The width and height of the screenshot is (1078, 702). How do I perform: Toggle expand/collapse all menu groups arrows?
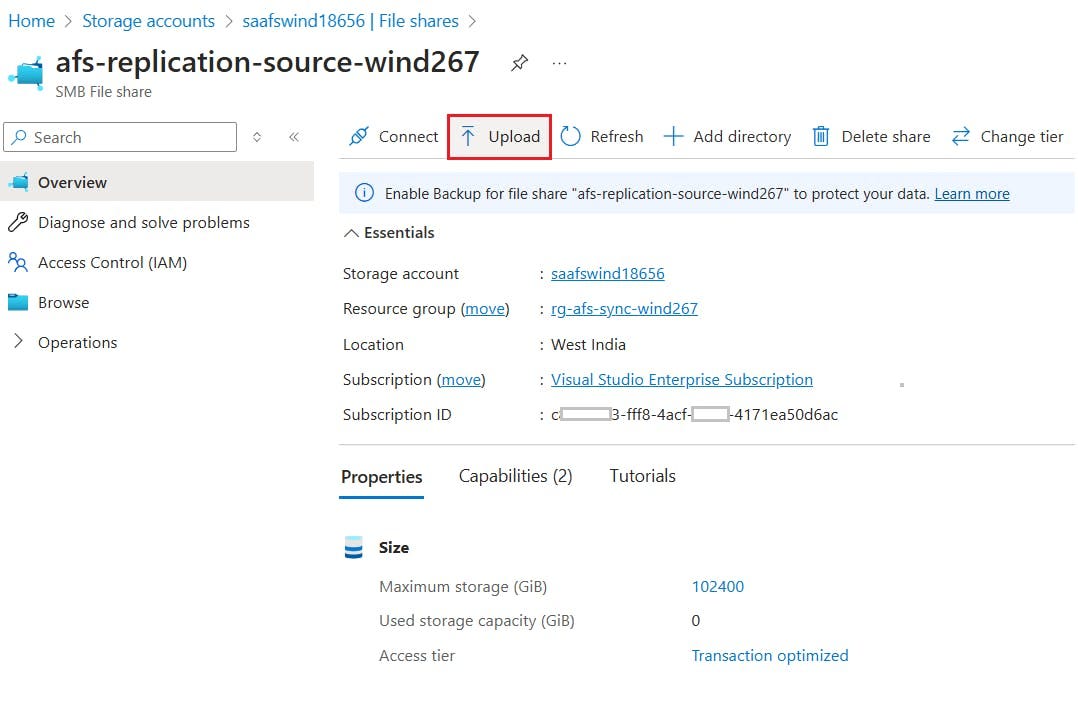256,137
